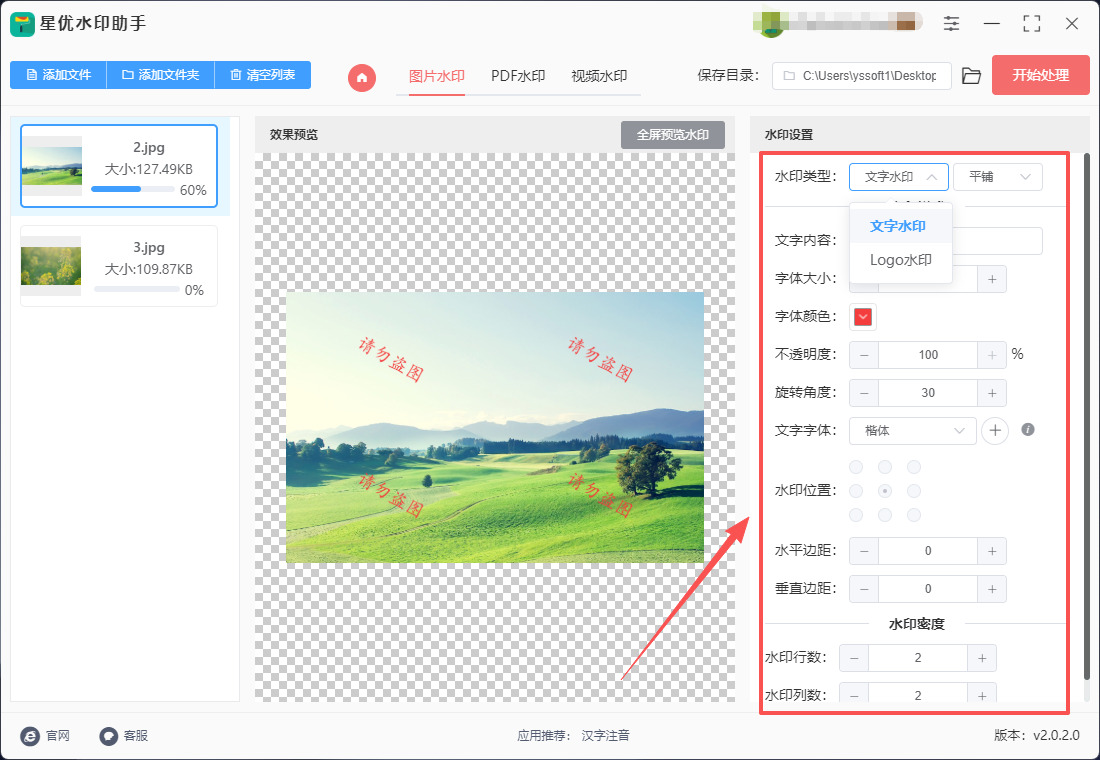This screenshot has width=1100, height=760.
Task: Open the 文字字体 楷体 dropdown
Action: (913, 431)
